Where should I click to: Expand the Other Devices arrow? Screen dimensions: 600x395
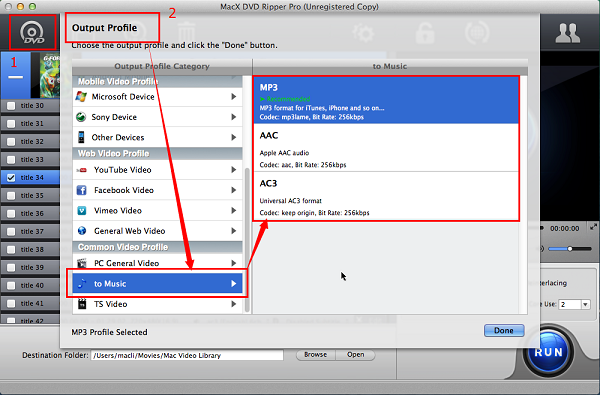point(233,137)
